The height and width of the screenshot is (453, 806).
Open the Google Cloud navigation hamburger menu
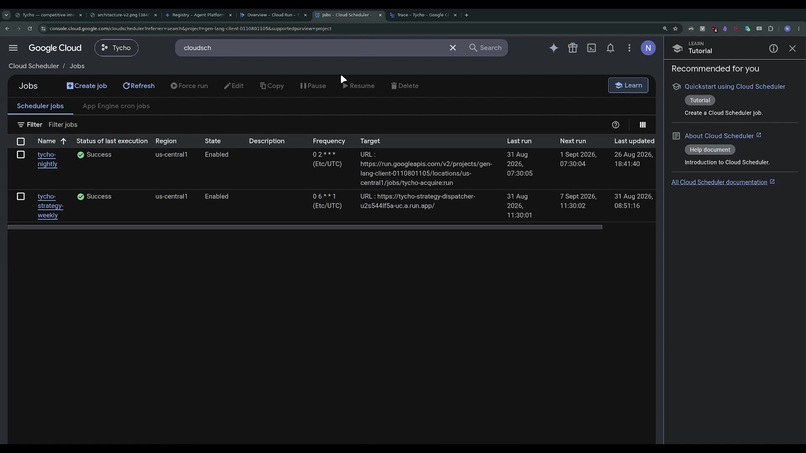pyautogui.click(x=13, y=48)
